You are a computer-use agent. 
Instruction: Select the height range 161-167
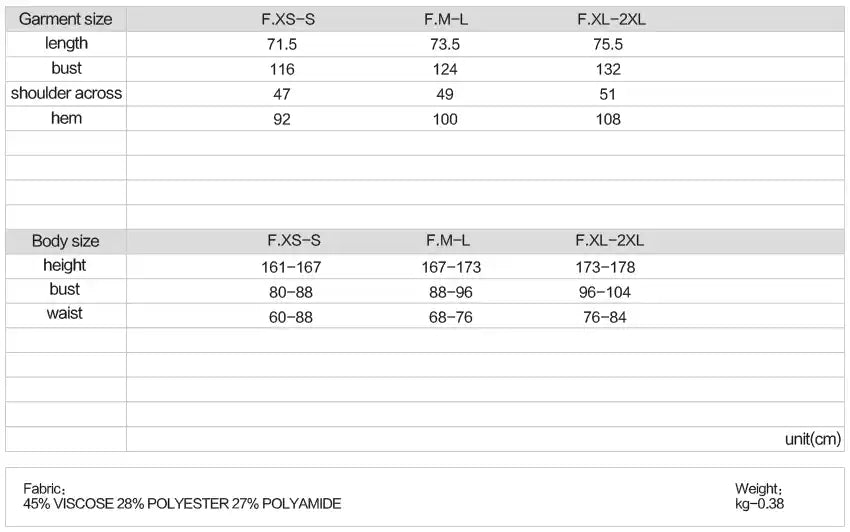tap(293, 268)
